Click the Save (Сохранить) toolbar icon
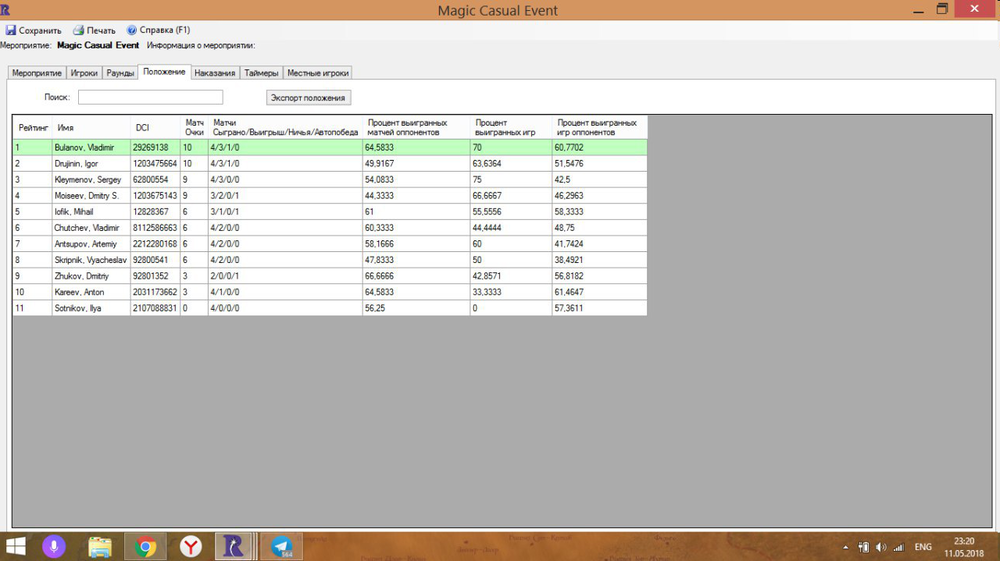This screenshot has width=1000, height=561. pos(11,30)
